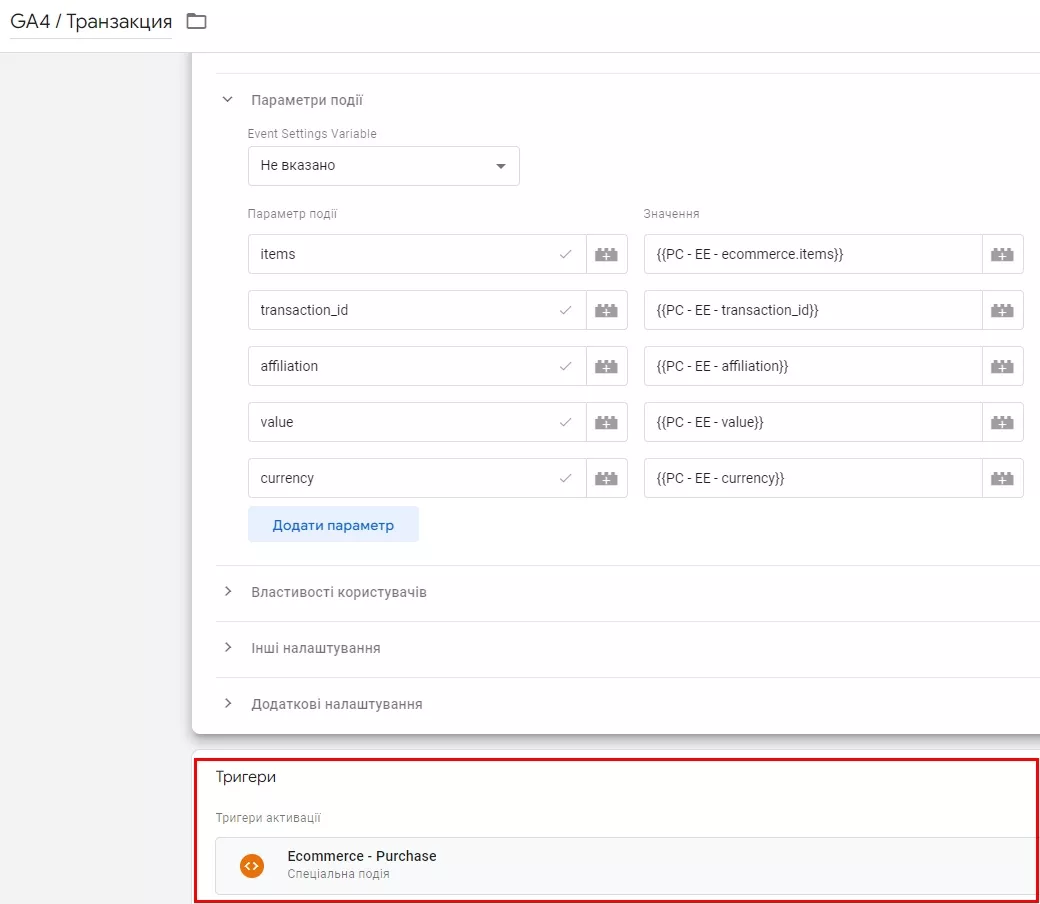Open the Ecommerce - Purchase trigger
1040x904 pixels.
pos(626,865)
